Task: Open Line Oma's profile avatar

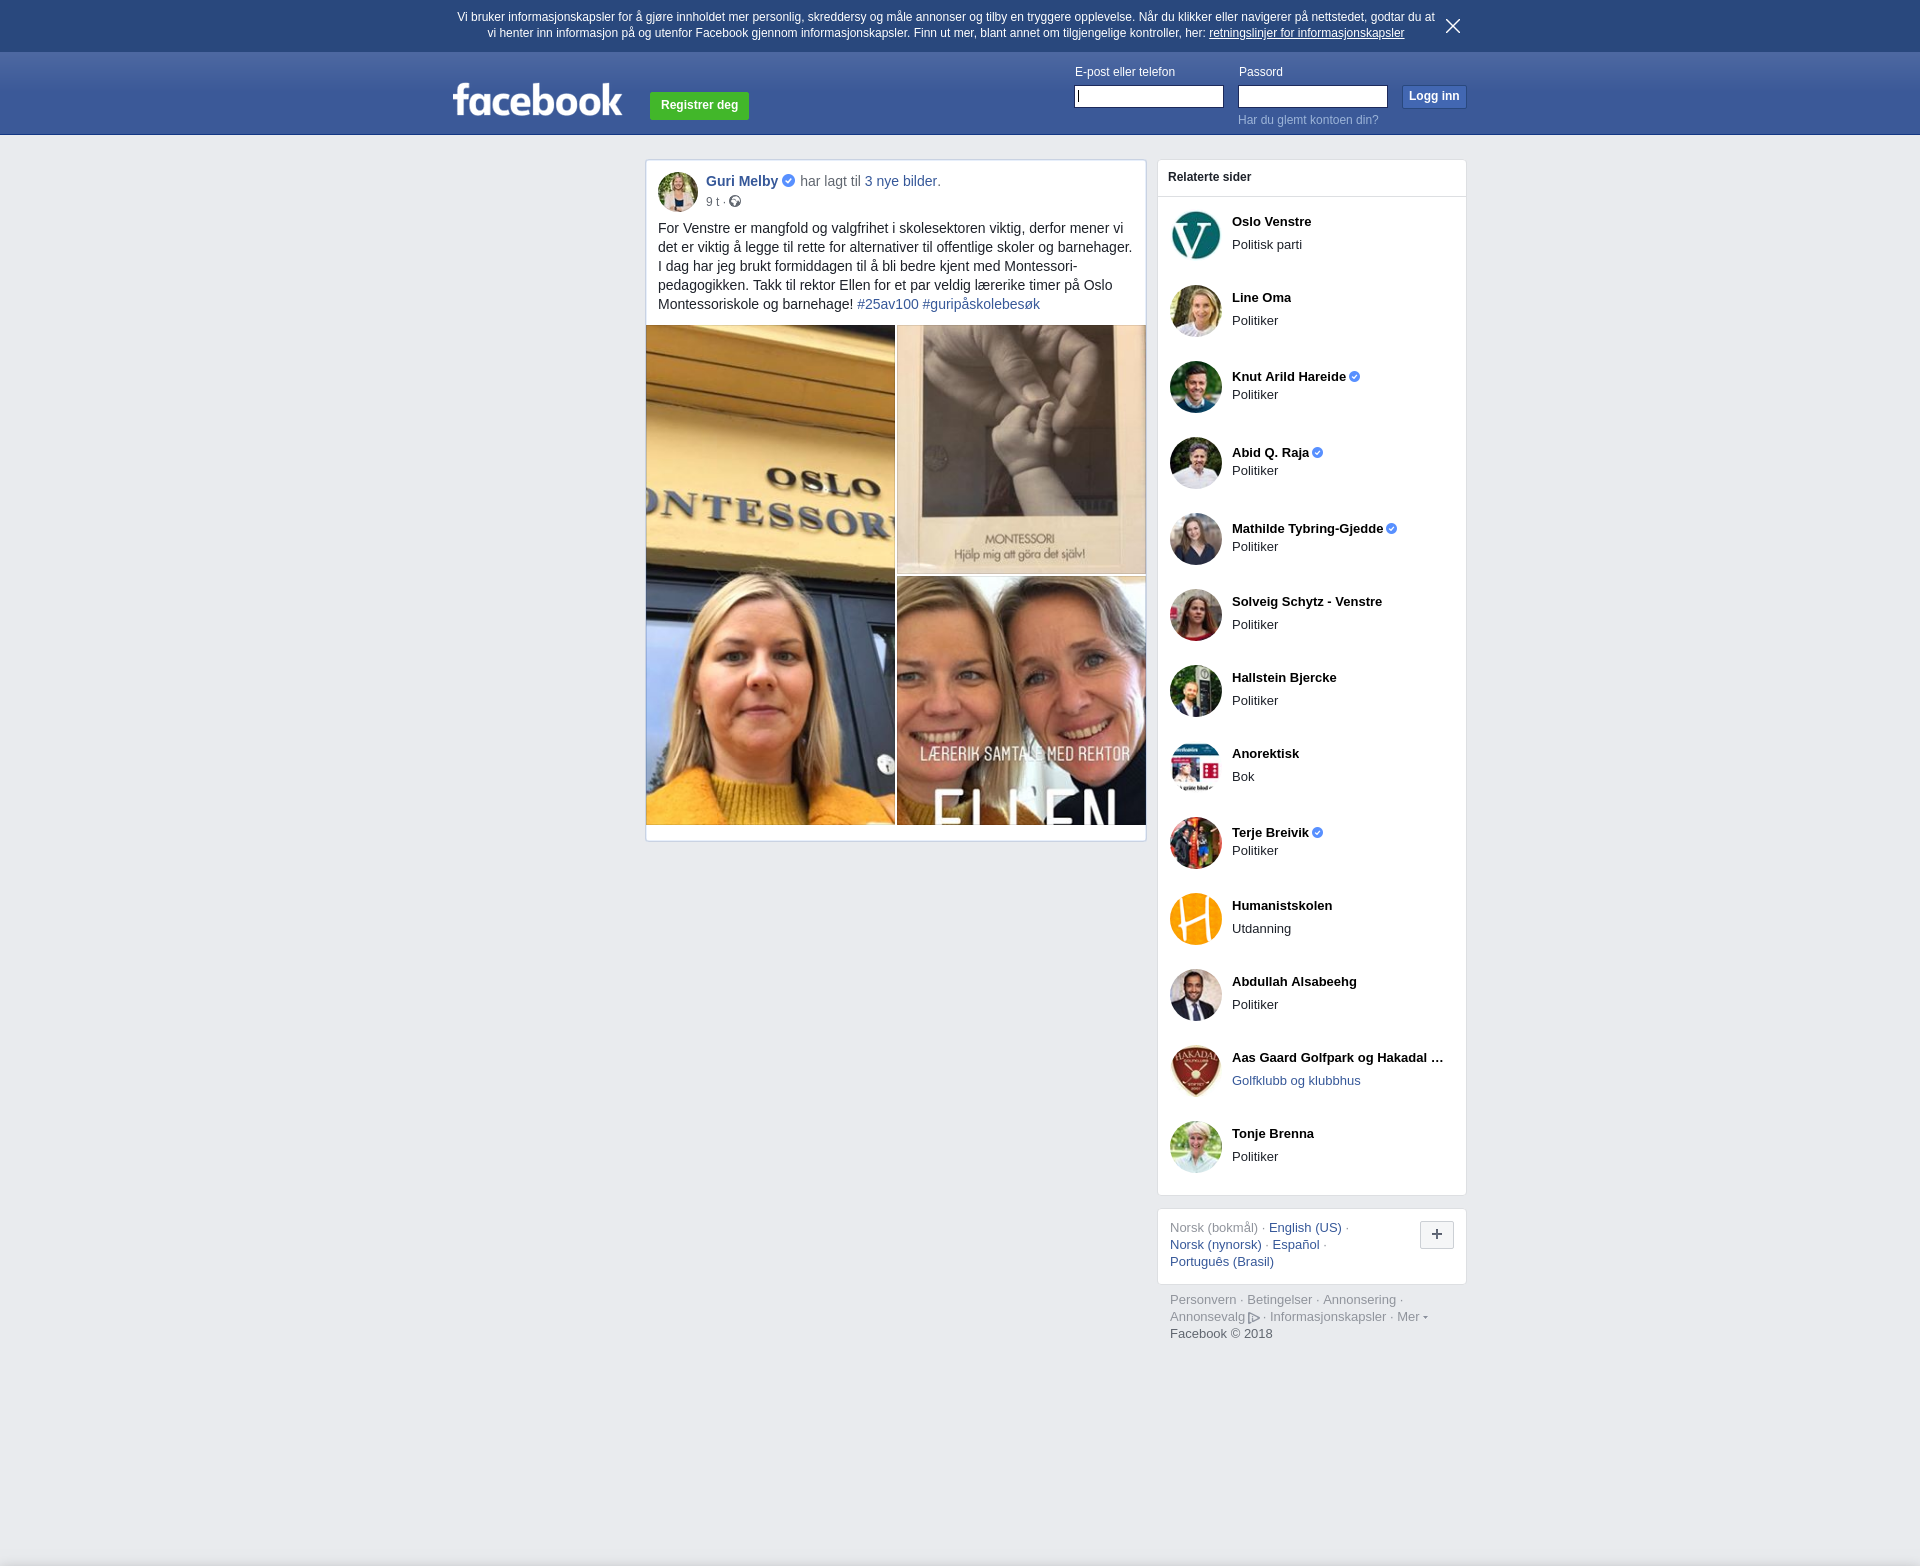Action: pyautogui.click(x=1196, y=311)
